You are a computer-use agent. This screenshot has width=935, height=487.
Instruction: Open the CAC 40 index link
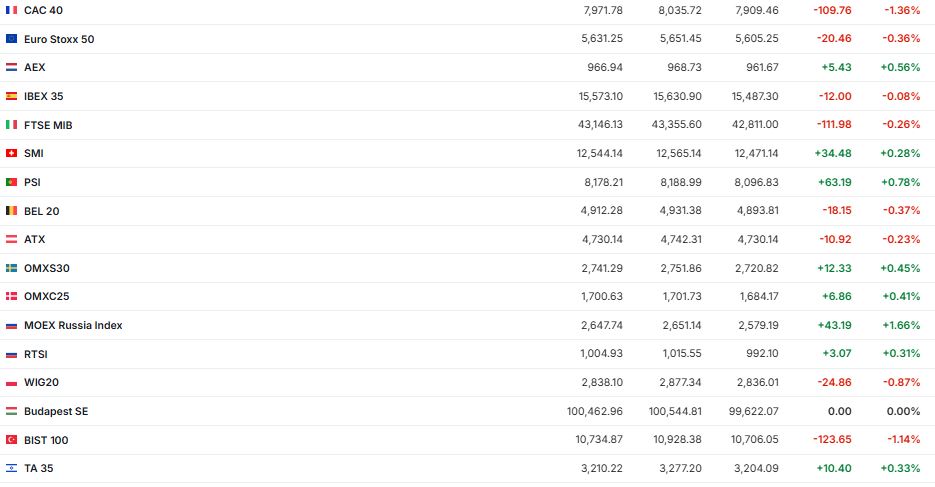pos(42,10)
